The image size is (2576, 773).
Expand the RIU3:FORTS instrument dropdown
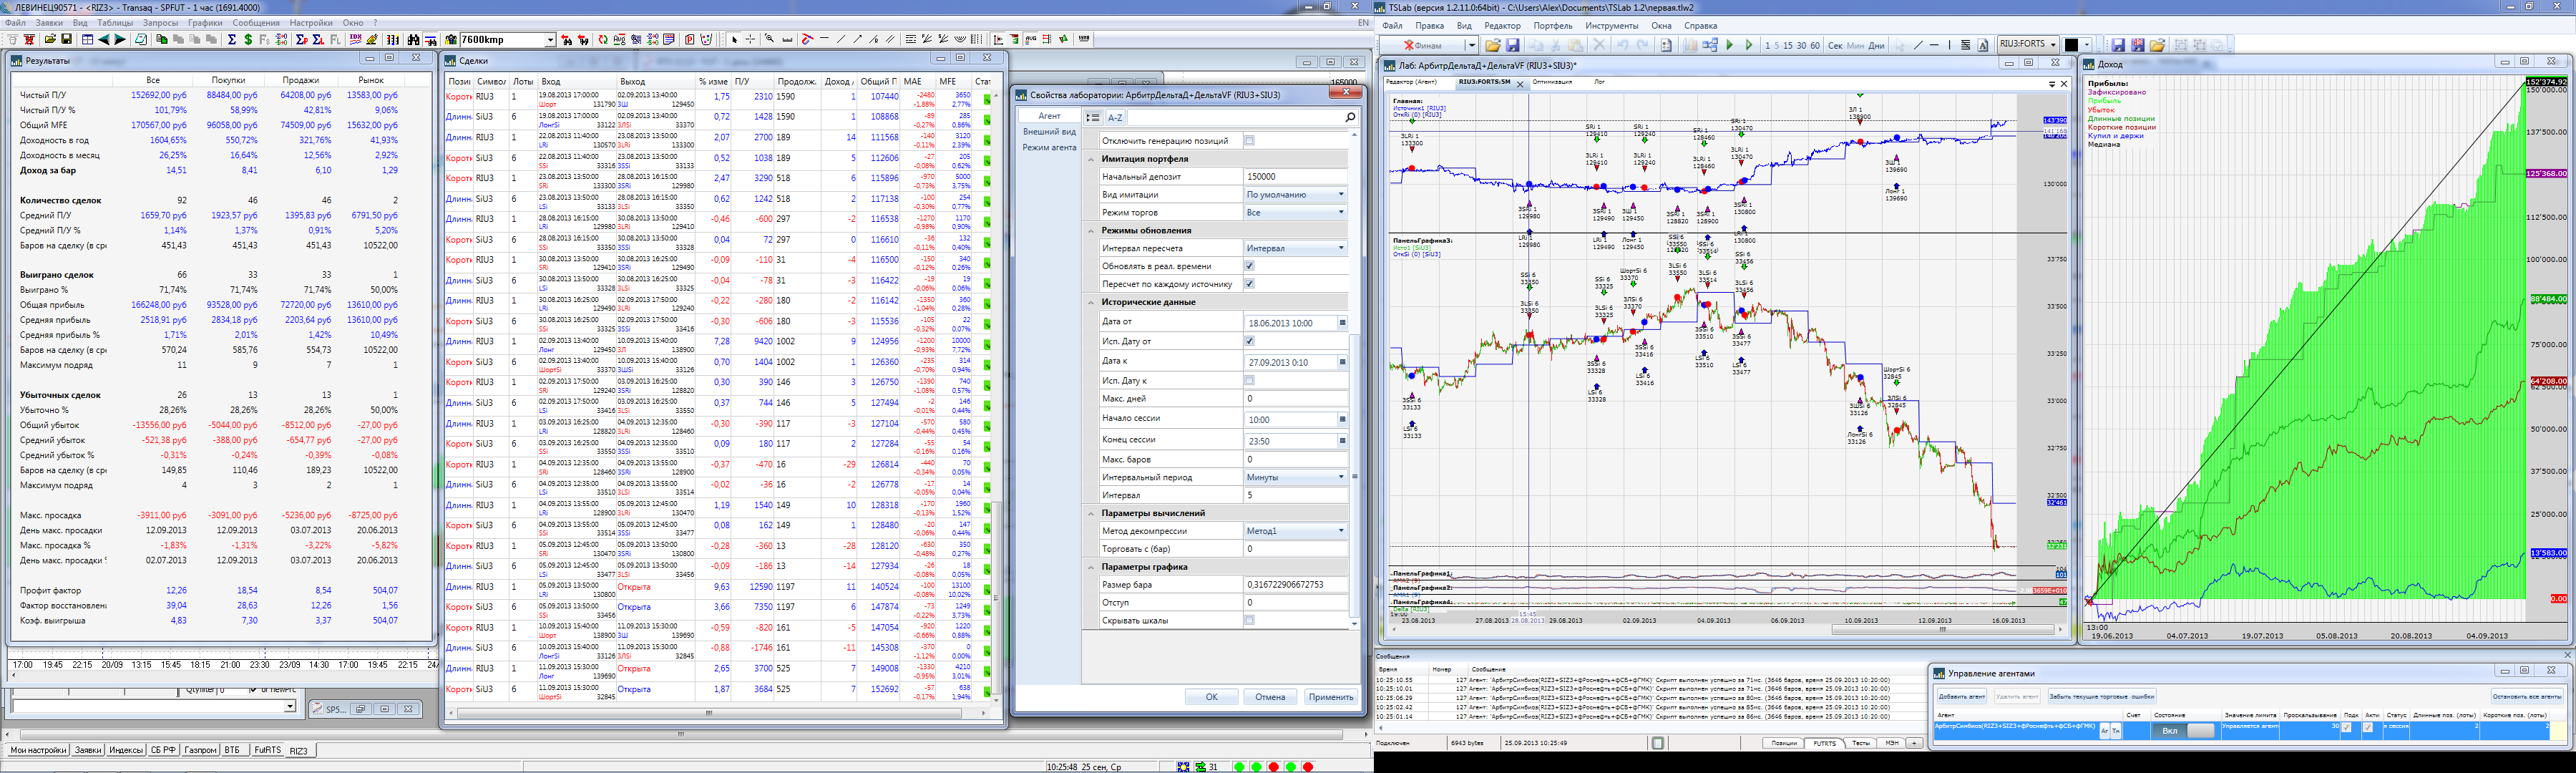point(2053,45)
